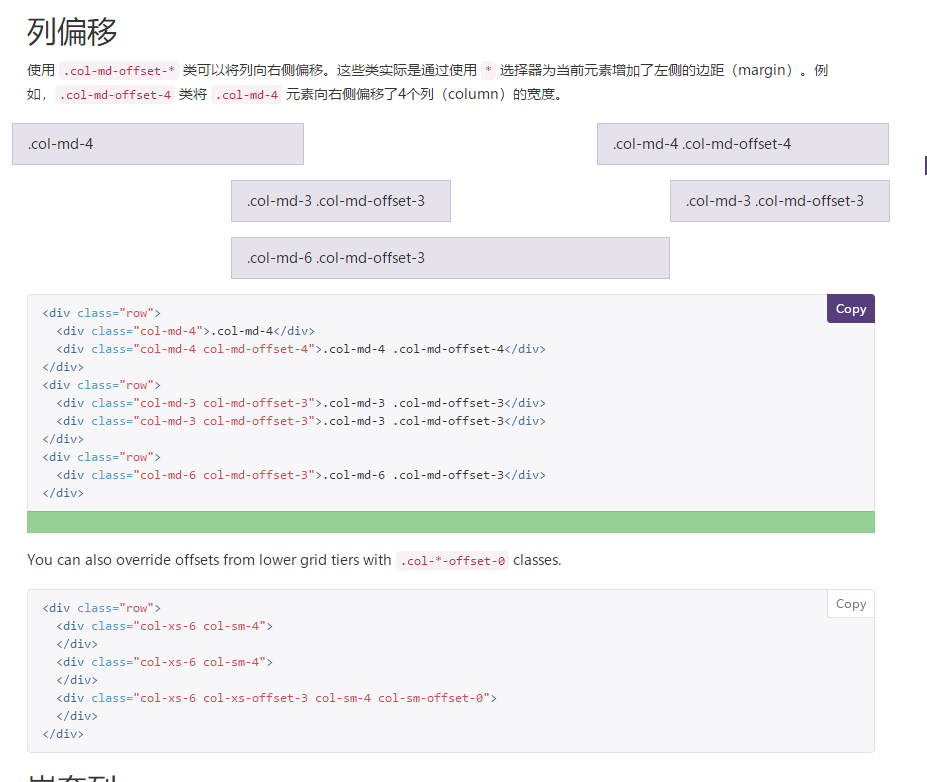Select the .col-md-4 demo box
This screenshot has width=927, height=782.
[156, 143]
